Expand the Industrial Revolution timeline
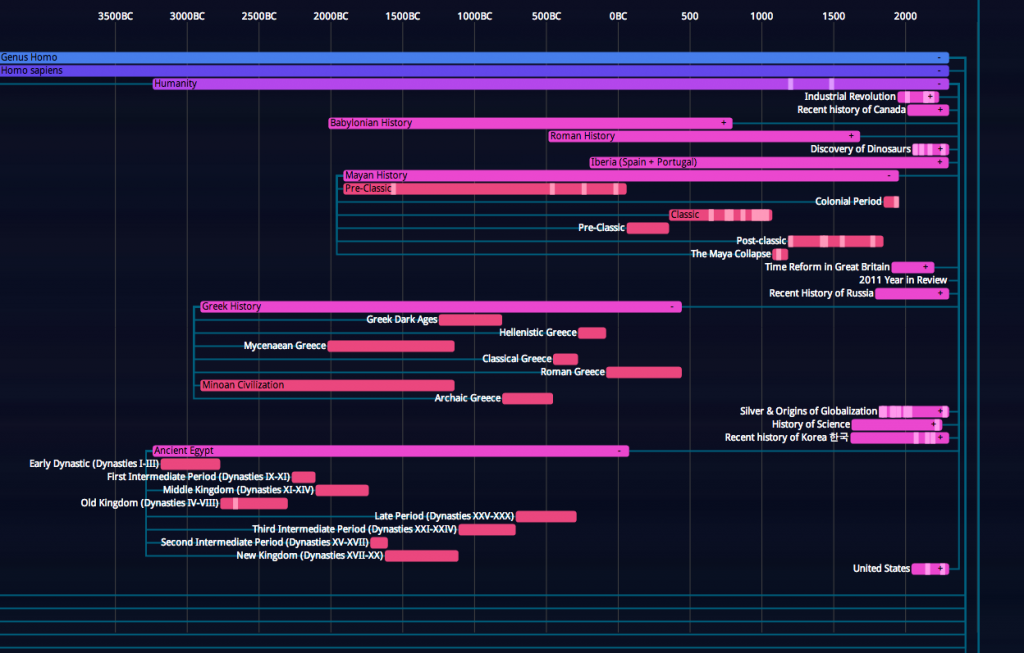Screen dimensions: 1024x653 930,97
